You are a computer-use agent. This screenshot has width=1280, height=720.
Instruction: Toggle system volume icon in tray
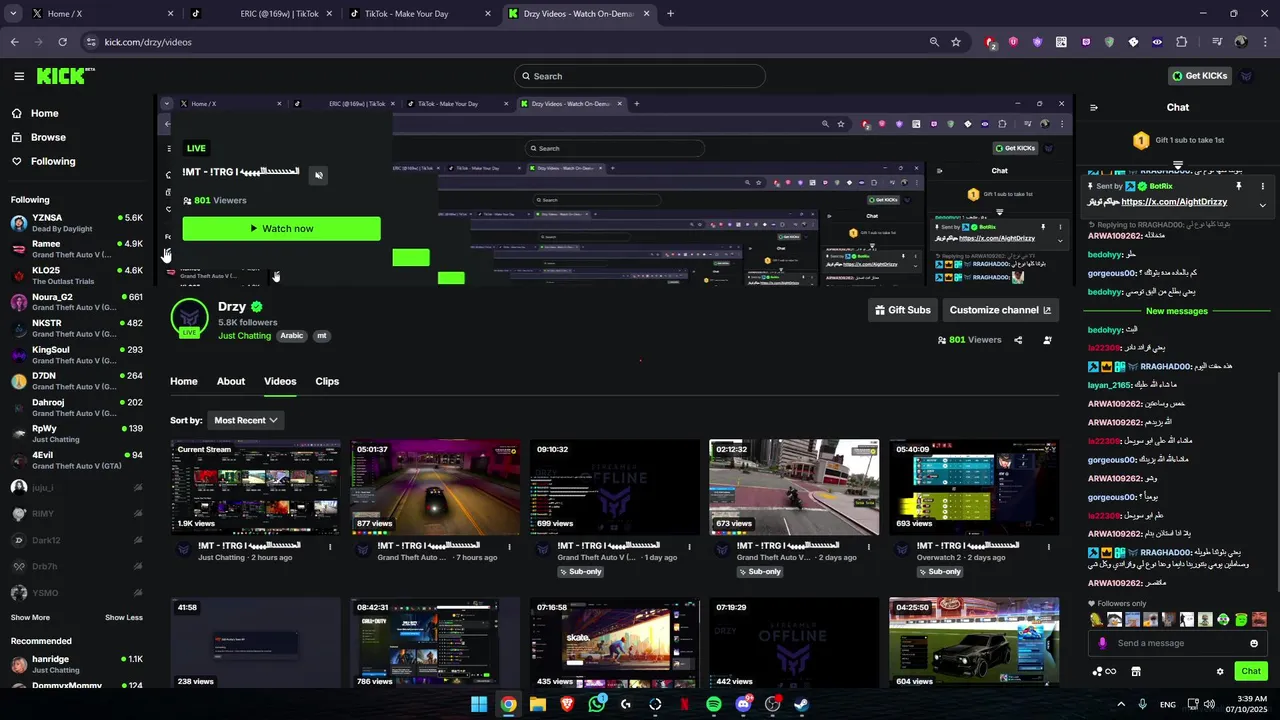point(1211,704)
